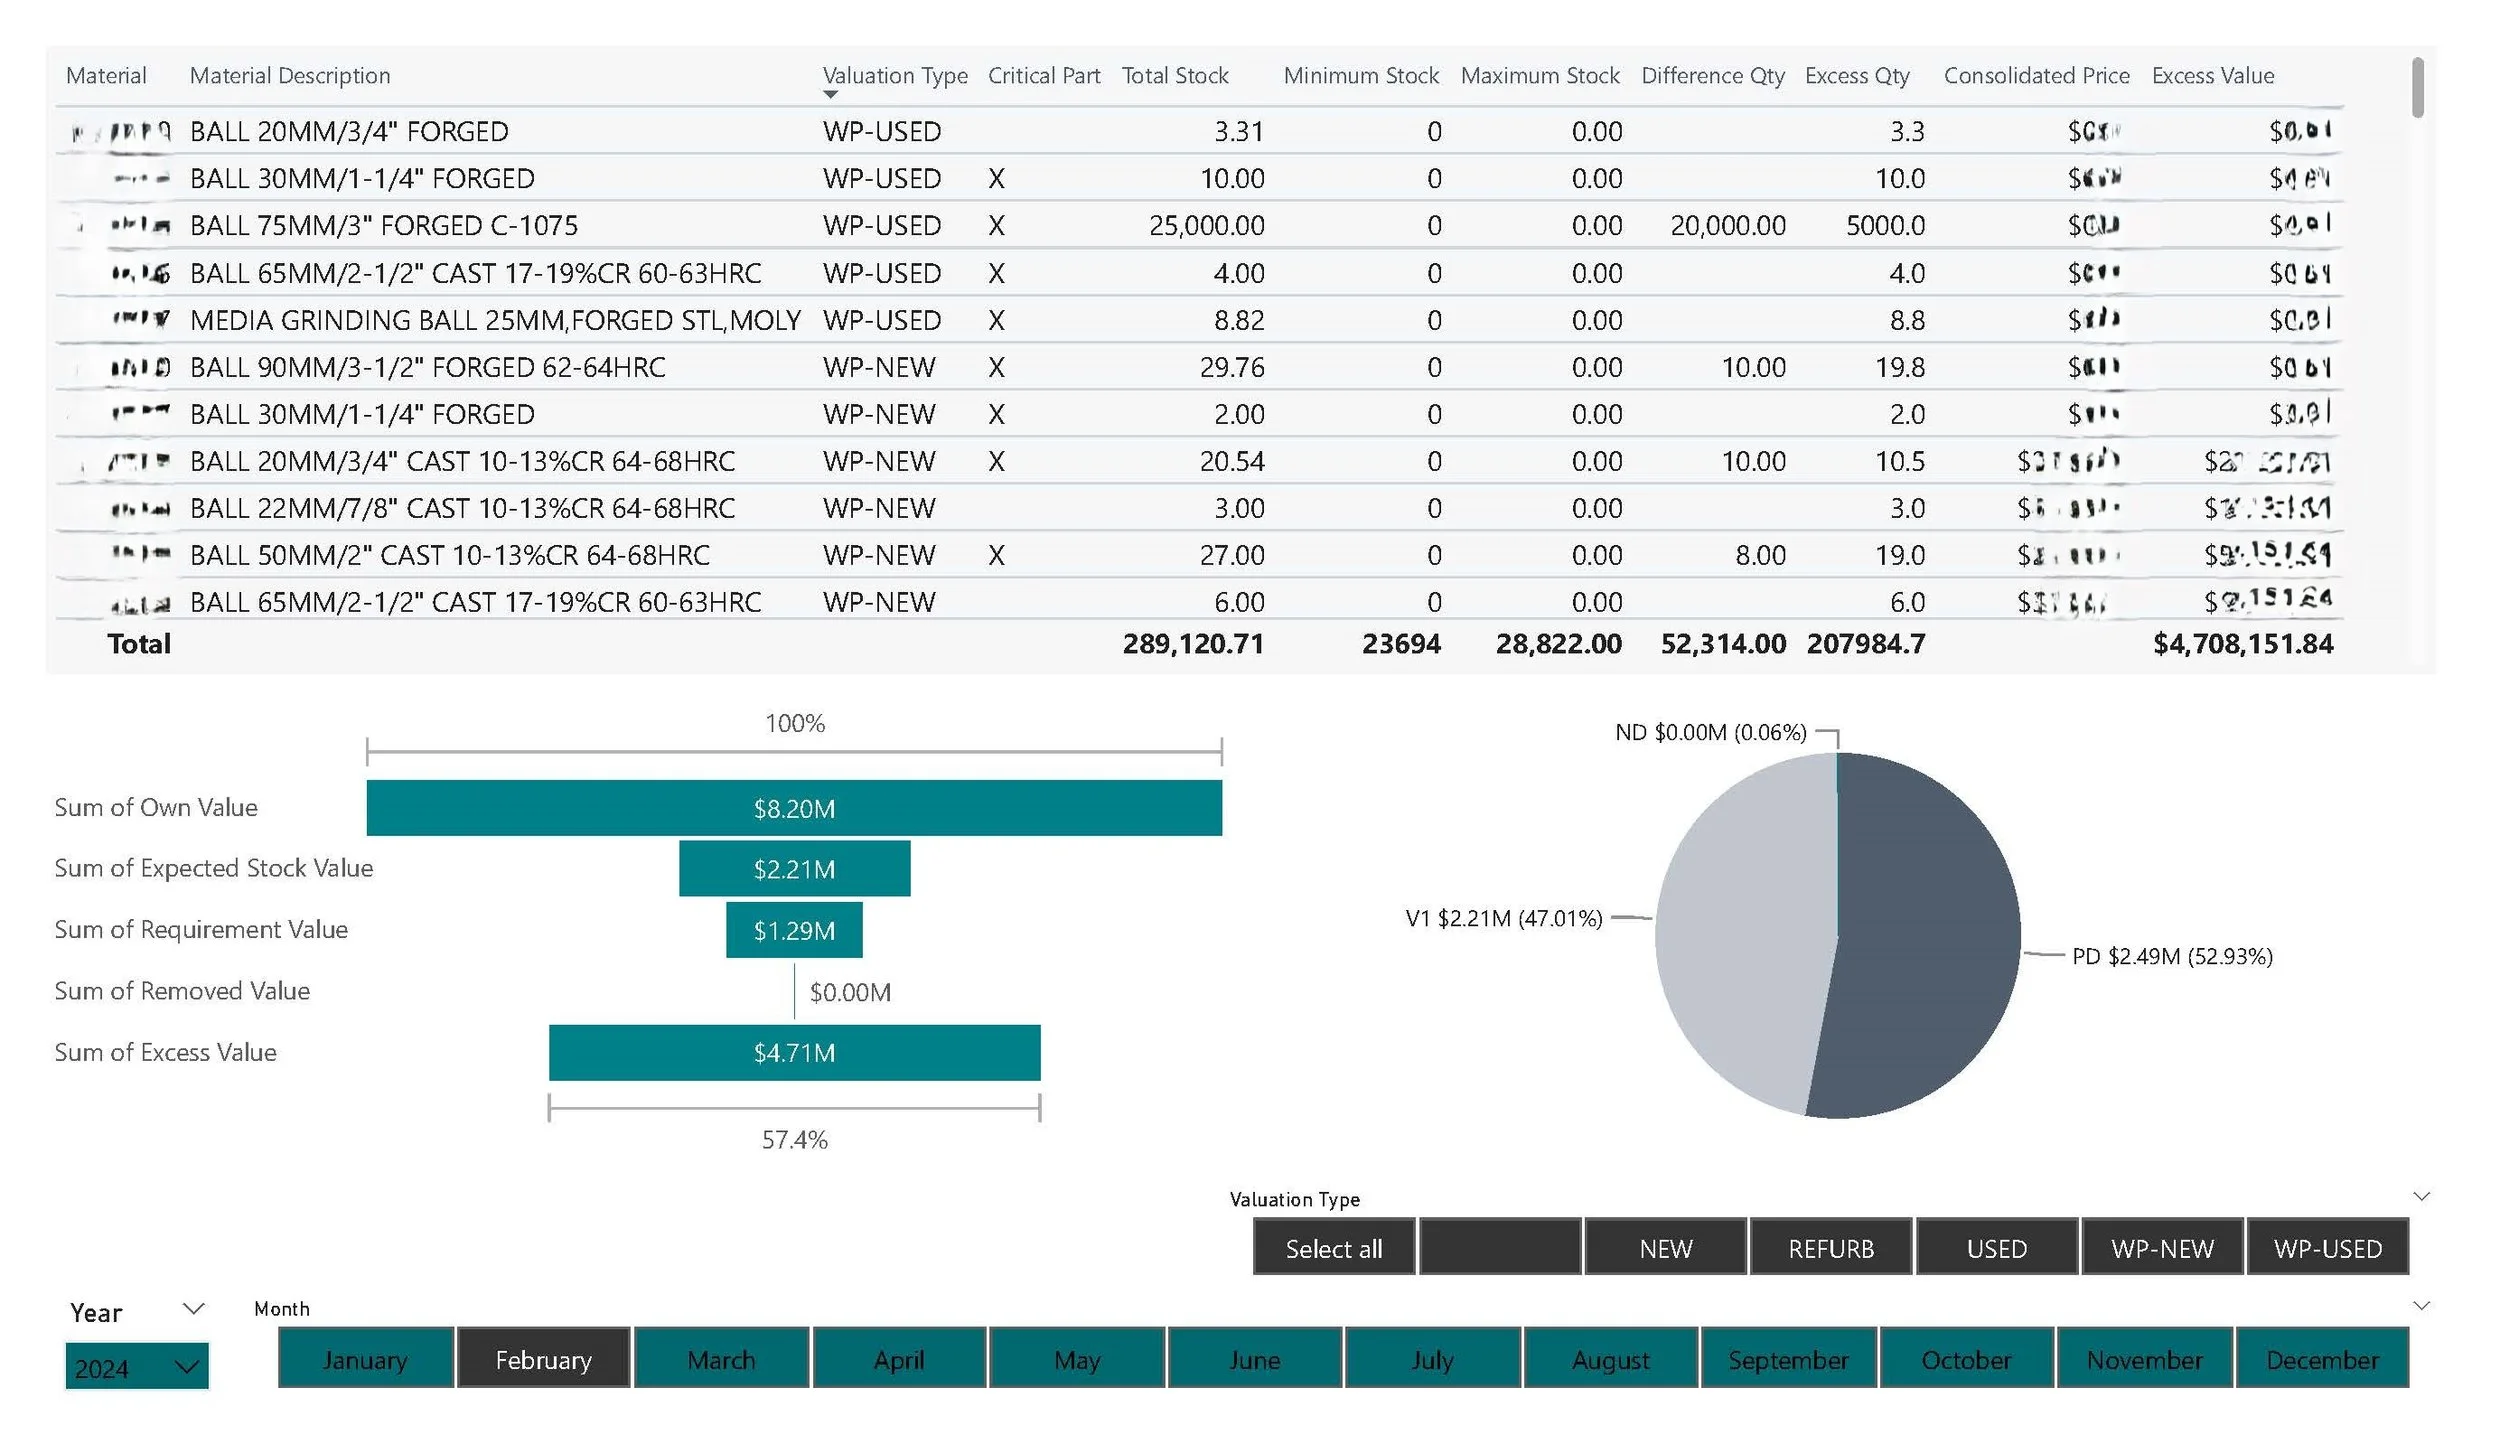2500x1446 pixels.
Task: Expand the Month slicer chevron
Action: pyautogui.click(x=2421, y=1306)
